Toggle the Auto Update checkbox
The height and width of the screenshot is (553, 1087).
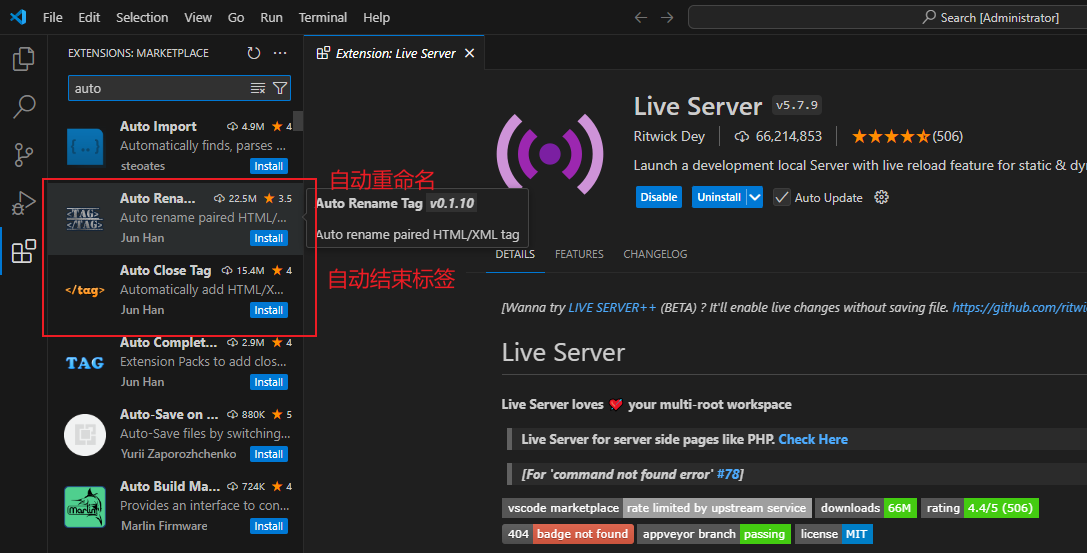781,198
